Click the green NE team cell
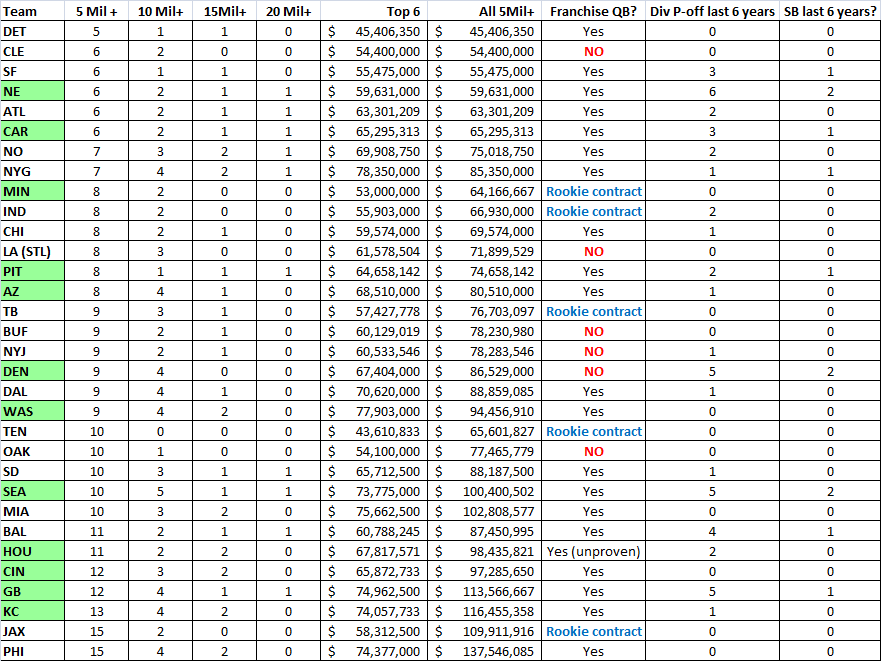This screenshot has width=881, height=661. pyautogui.click(x=32, y=92)
